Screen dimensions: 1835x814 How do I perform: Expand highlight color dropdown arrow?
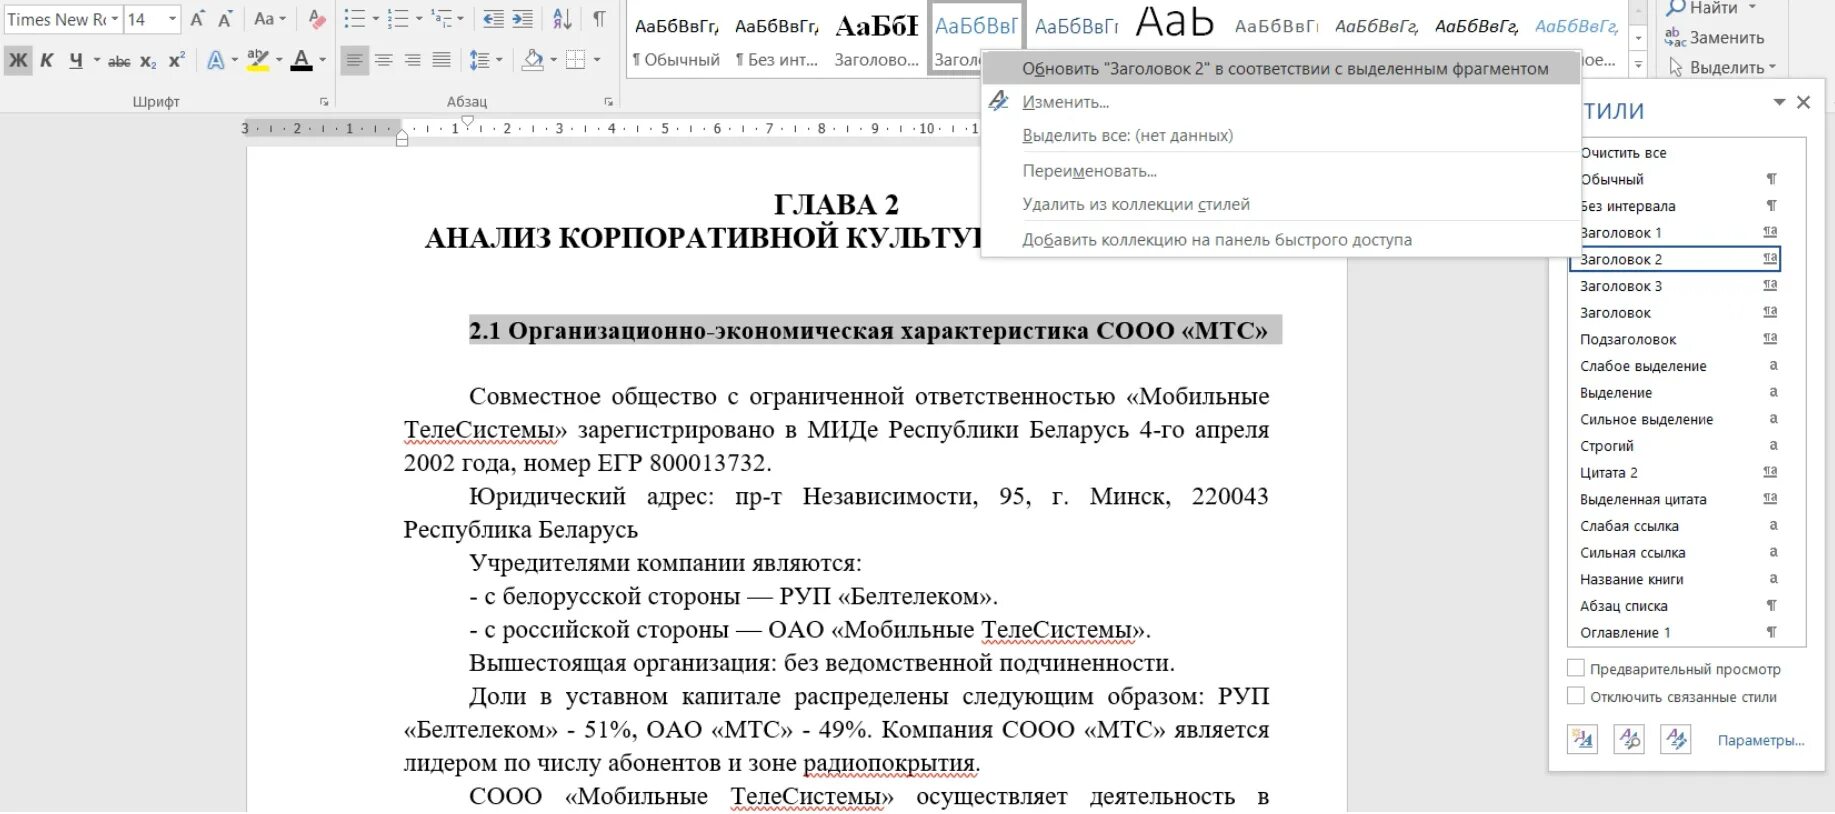(x=279, y=61)
